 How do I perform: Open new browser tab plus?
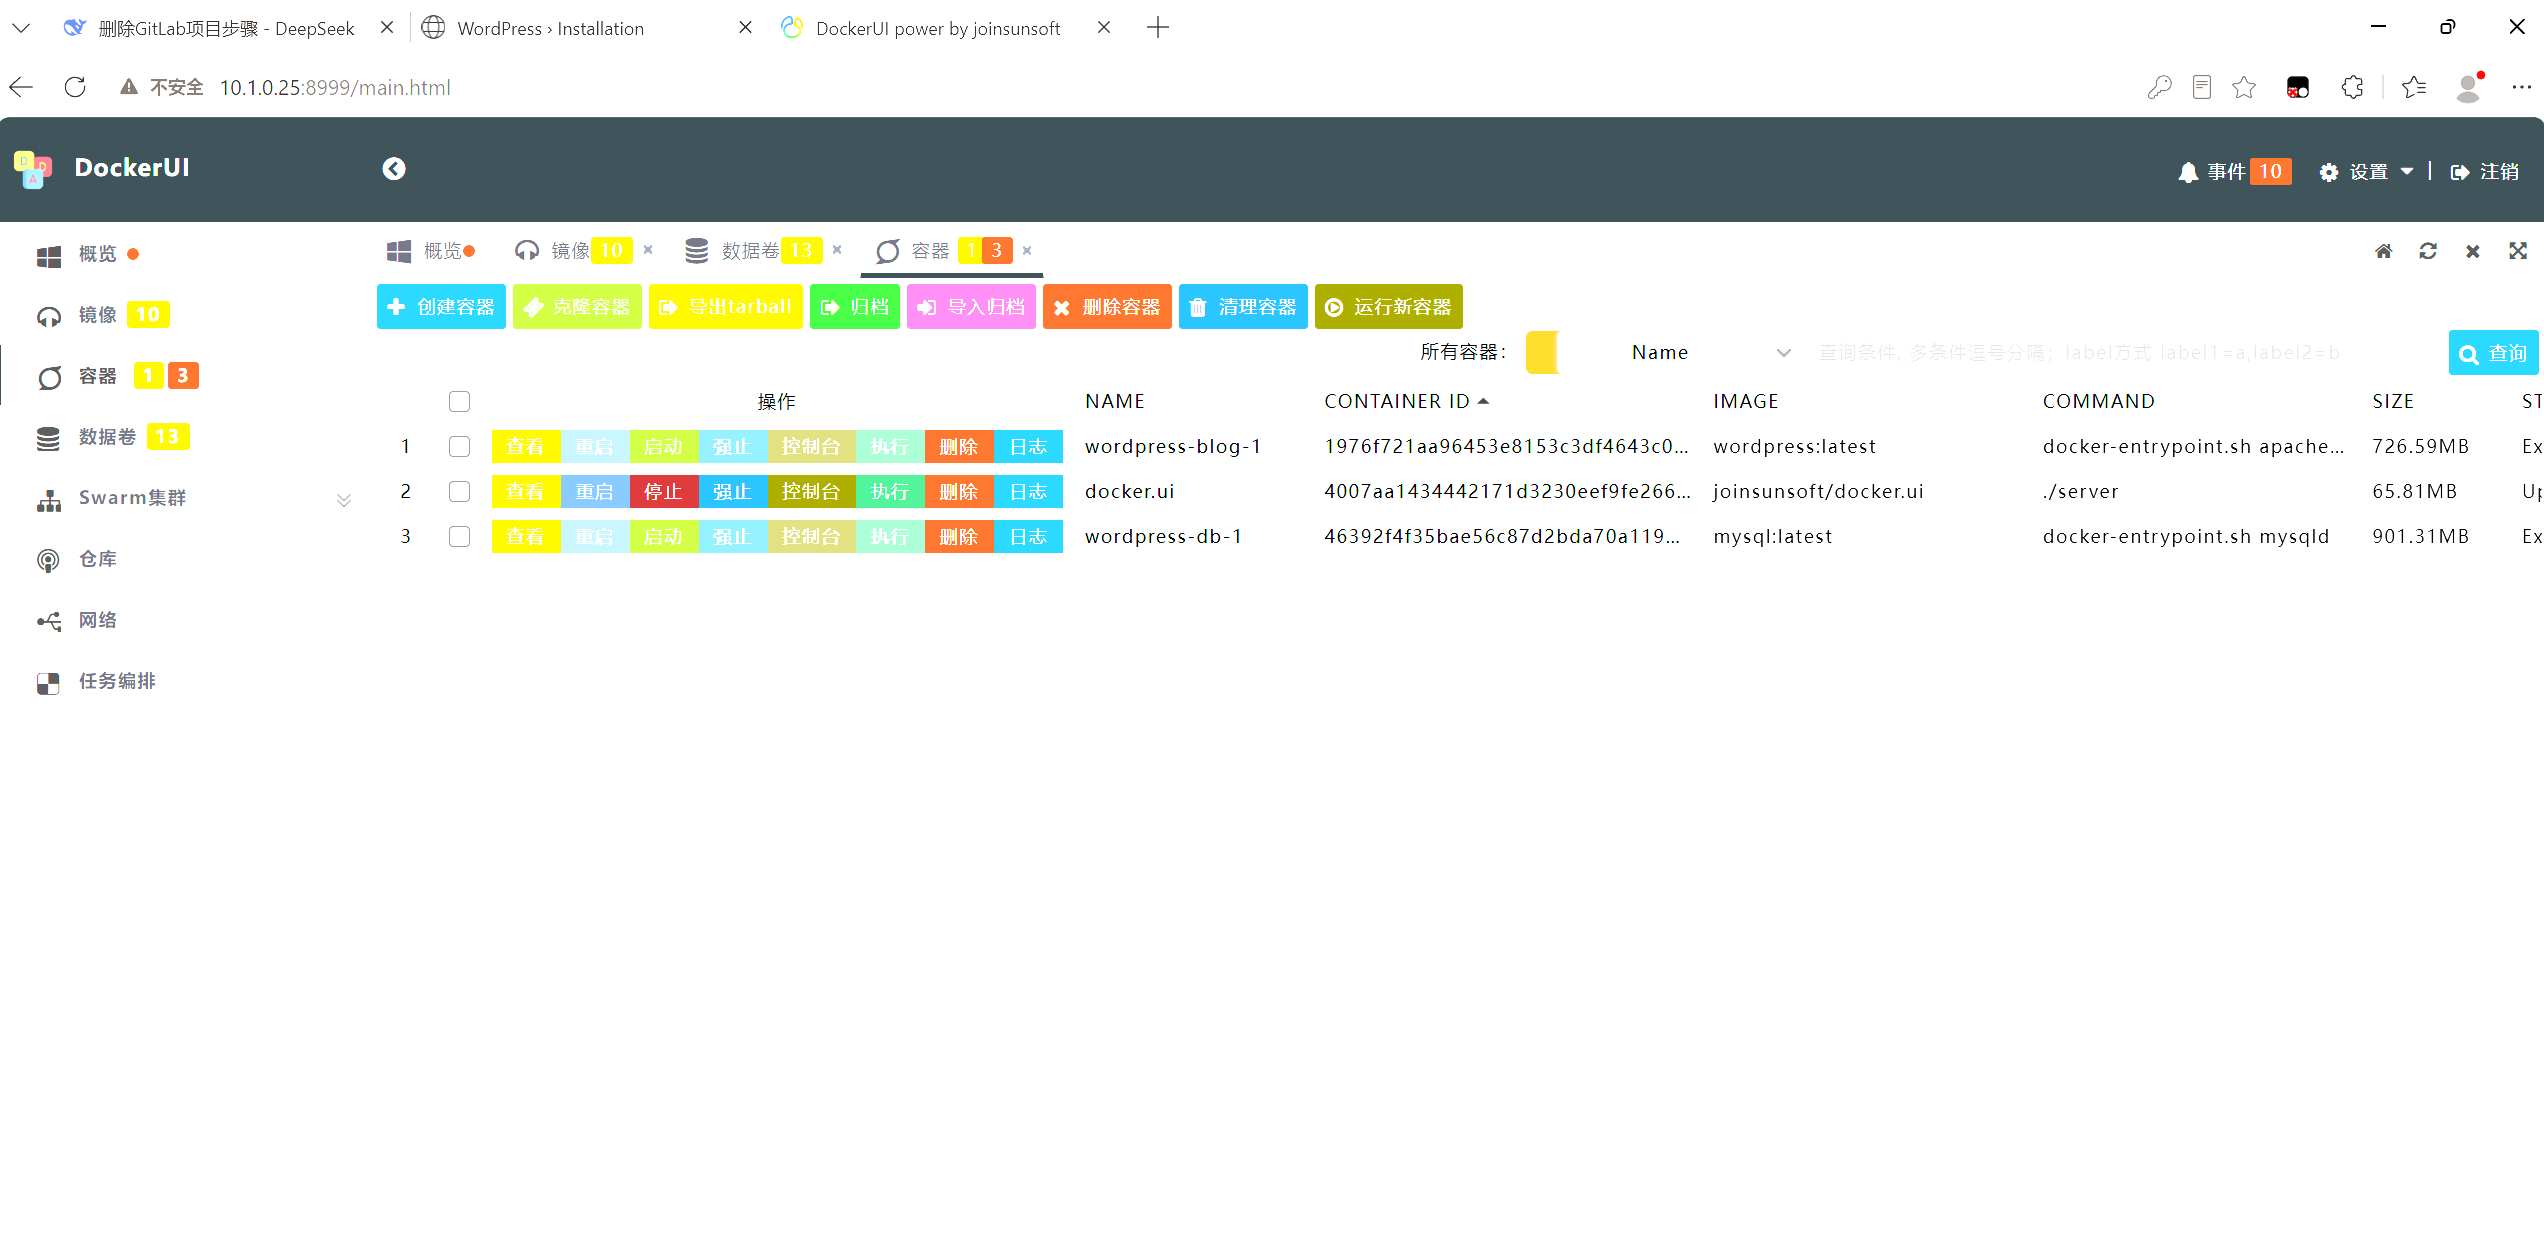(x=1158, y=28)
